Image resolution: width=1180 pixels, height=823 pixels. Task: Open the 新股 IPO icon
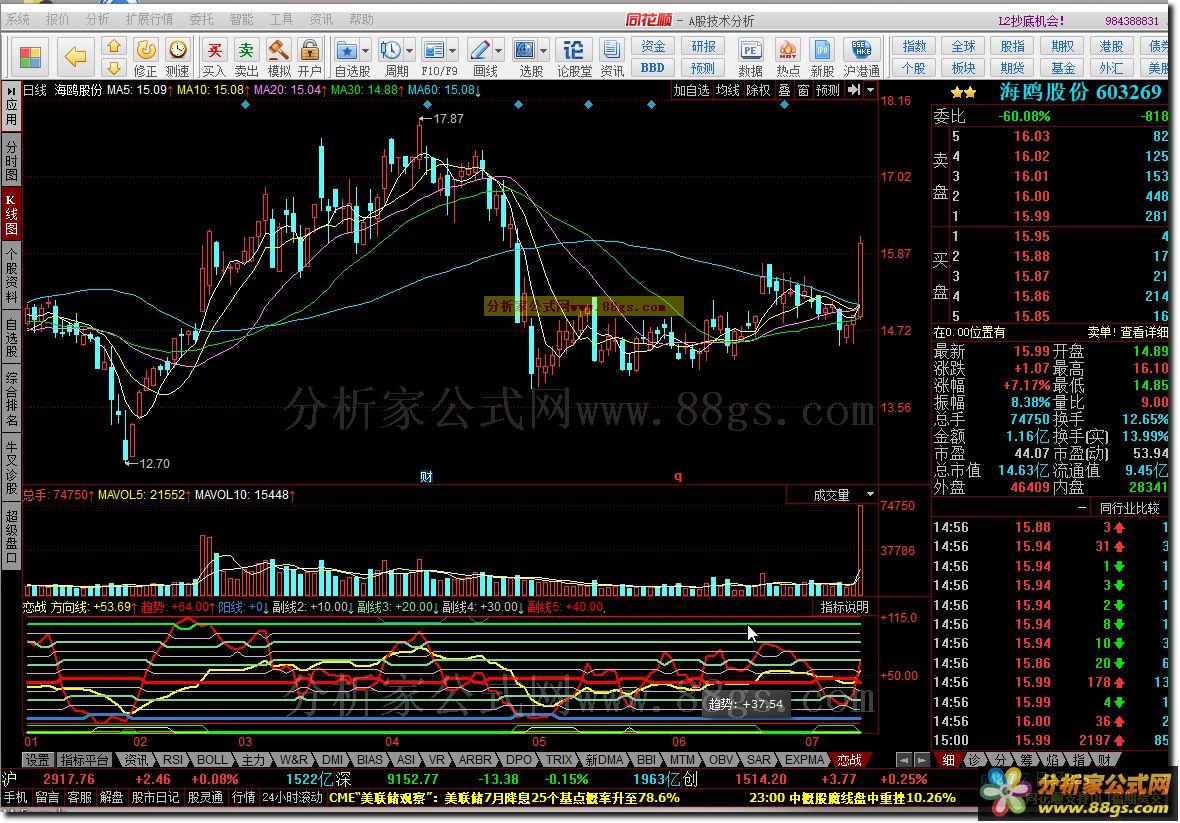coord(822,58)
